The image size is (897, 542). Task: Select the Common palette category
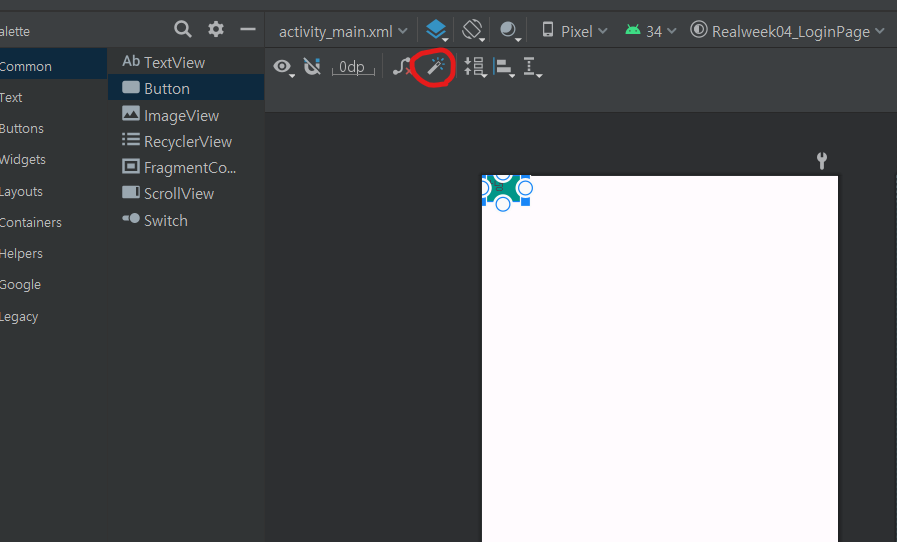coord(53,66)
